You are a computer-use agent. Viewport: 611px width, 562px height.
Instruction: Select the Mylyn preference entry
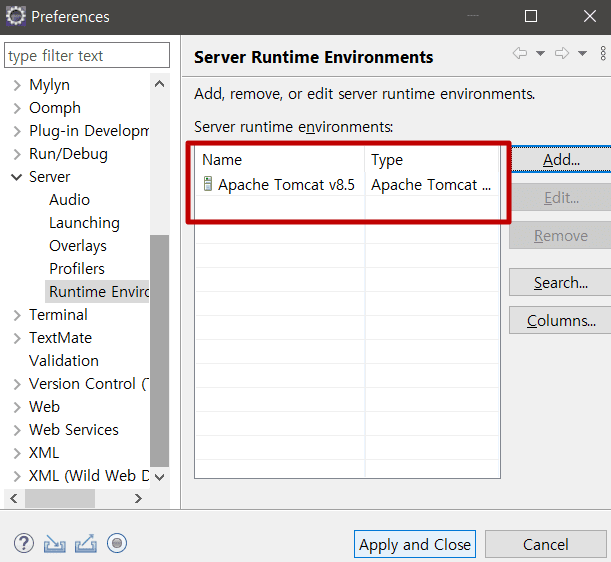point(49,85)
